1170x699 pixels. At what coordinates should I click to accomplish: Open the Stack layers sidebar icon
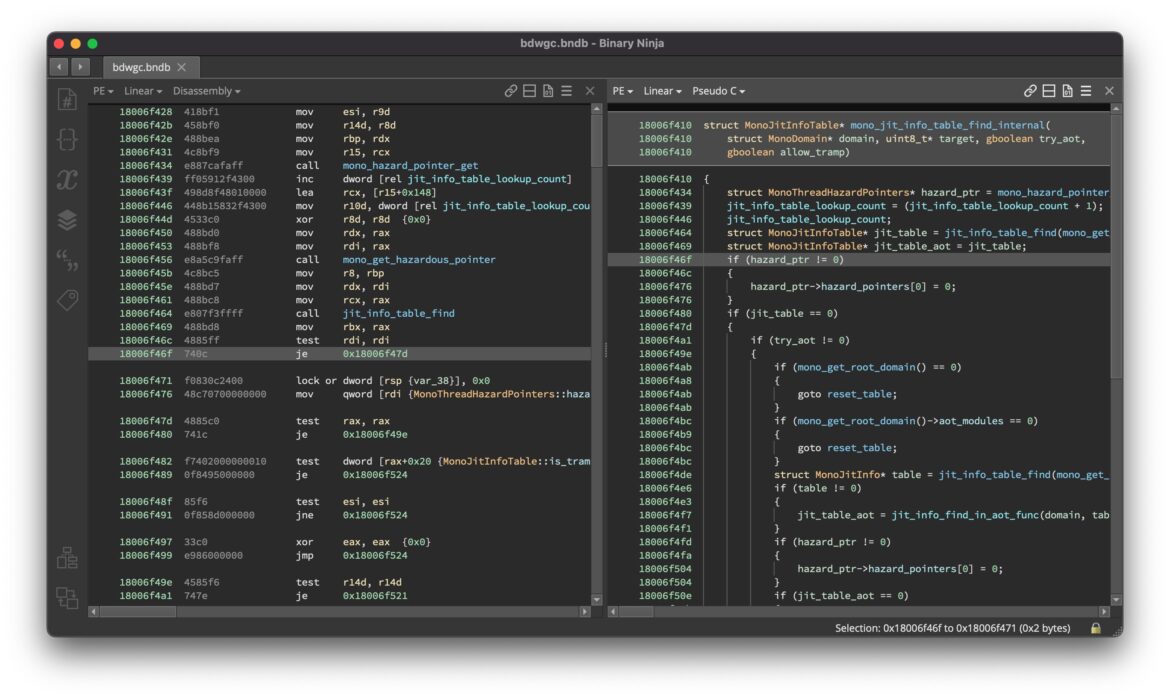point(67,219)
